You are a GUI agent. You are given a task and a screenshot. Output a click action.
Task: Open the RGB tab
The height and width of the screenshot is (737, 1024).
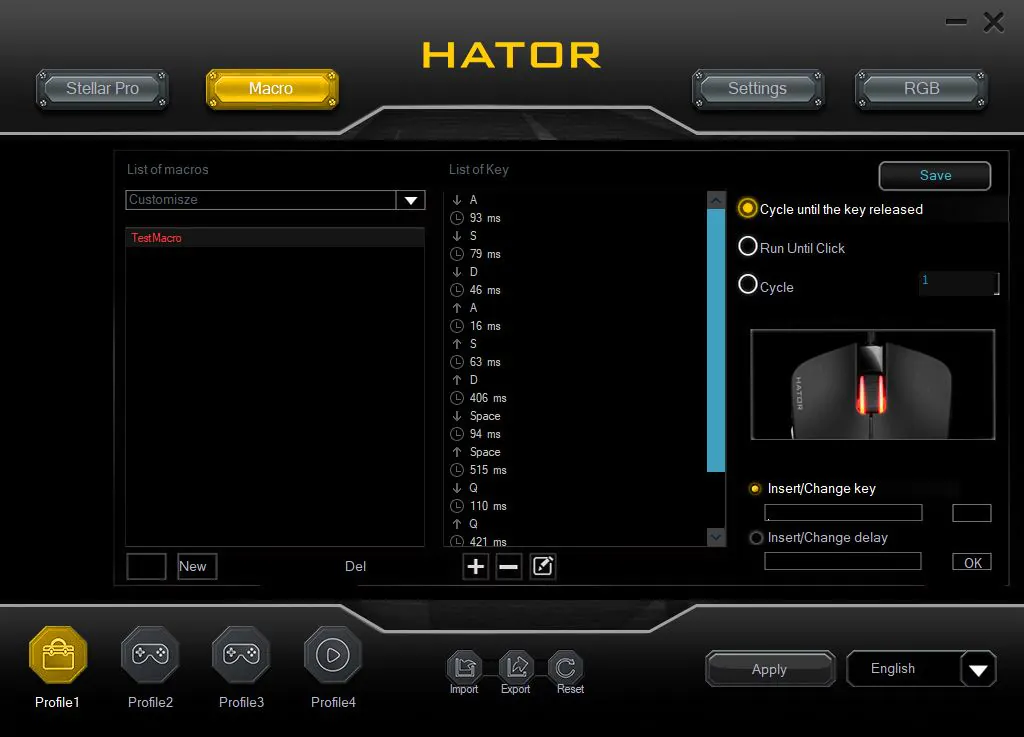921,89
